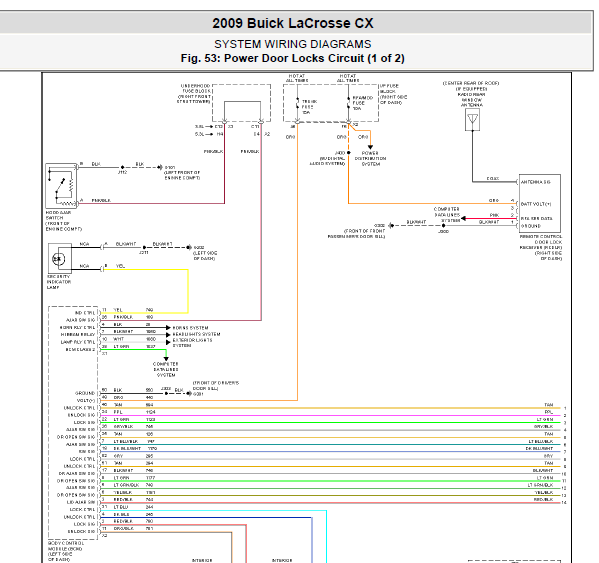
Task: Click the Front of Driver's Door Sill label
Action: (x=216, y=385)
